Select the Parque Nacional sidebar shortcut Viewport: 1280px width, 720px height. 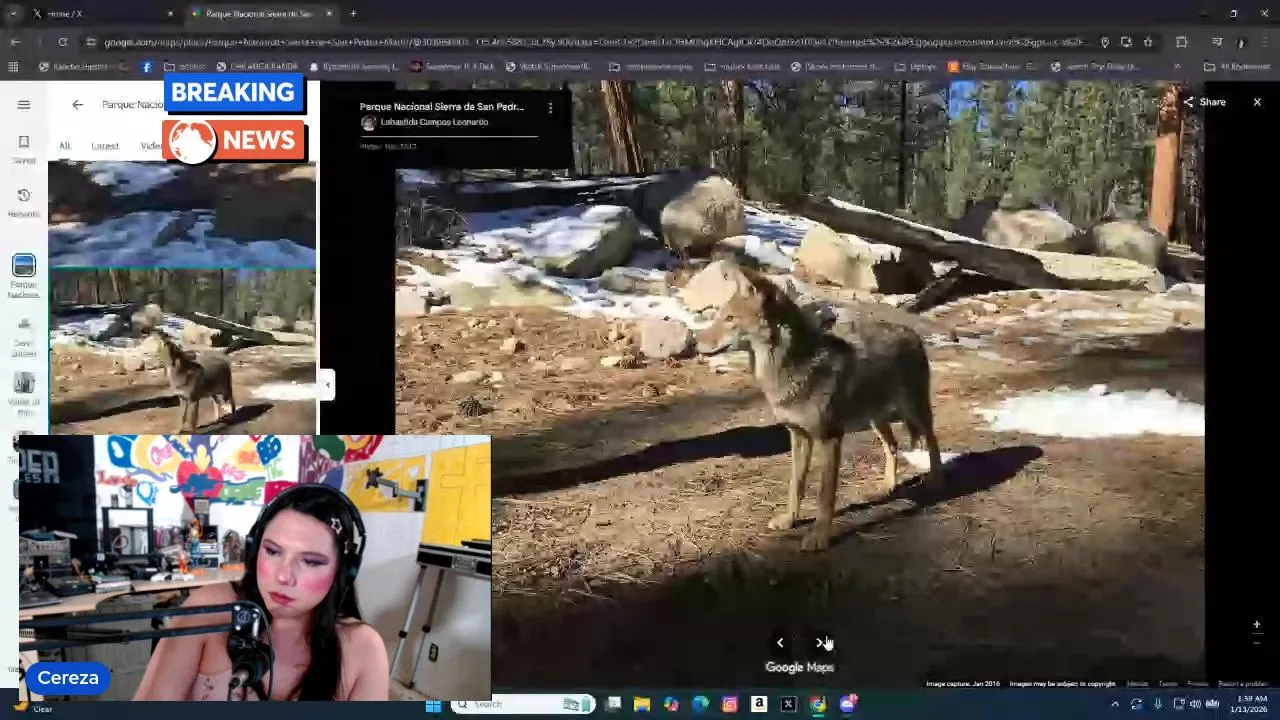24,276
